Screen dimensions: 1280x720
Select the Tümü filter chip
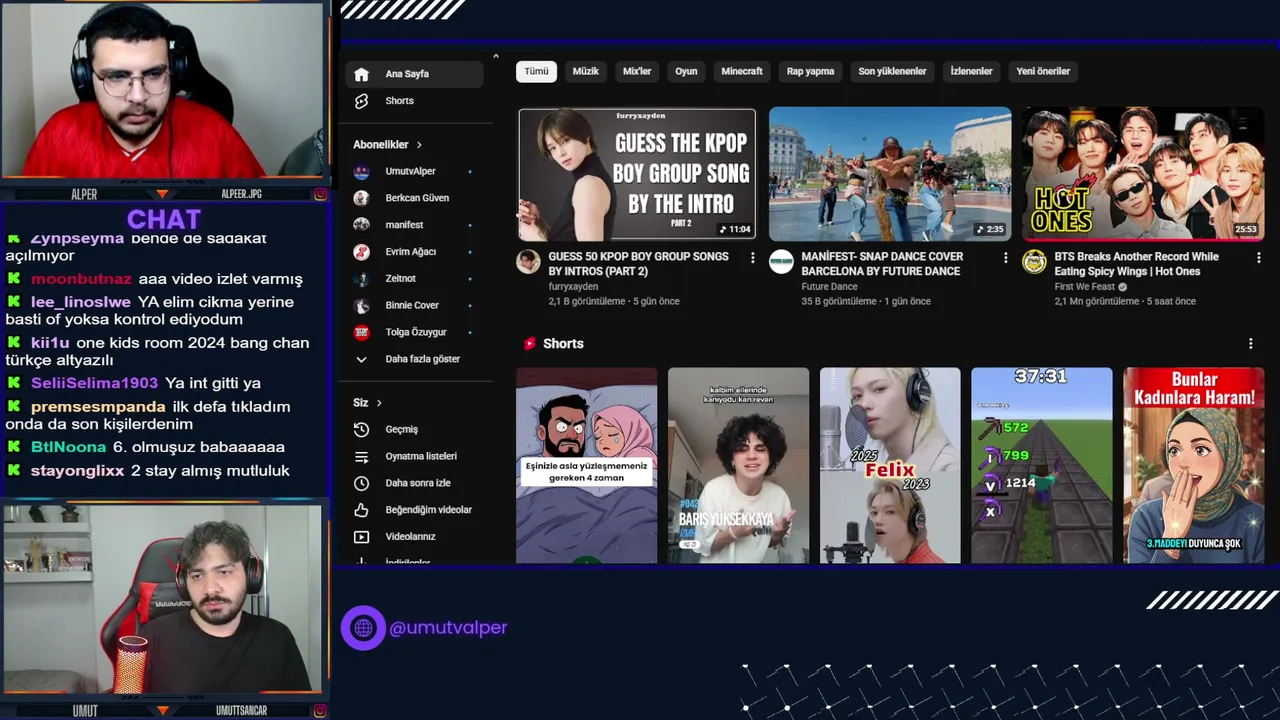[x=537, y=72]
